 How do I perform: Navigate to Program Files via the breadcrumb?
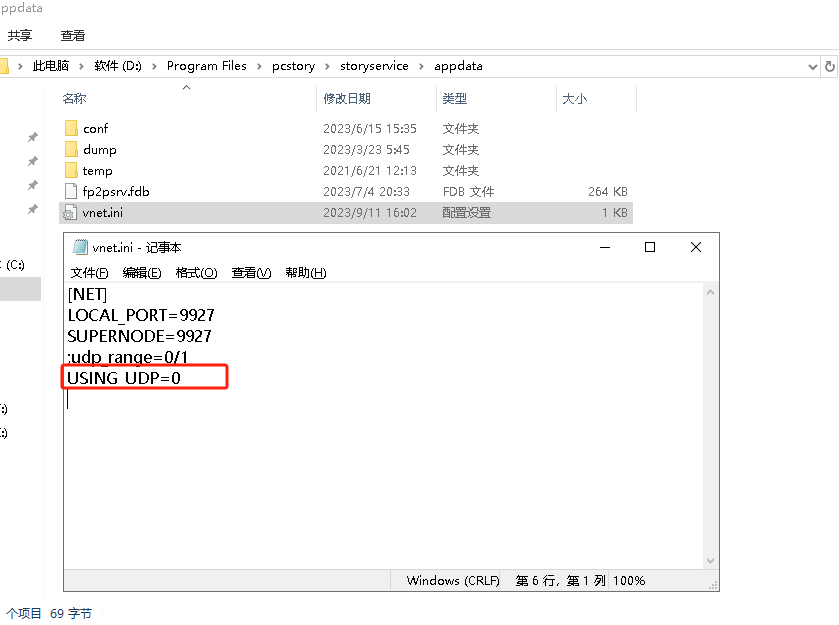(x=206, y=65)
